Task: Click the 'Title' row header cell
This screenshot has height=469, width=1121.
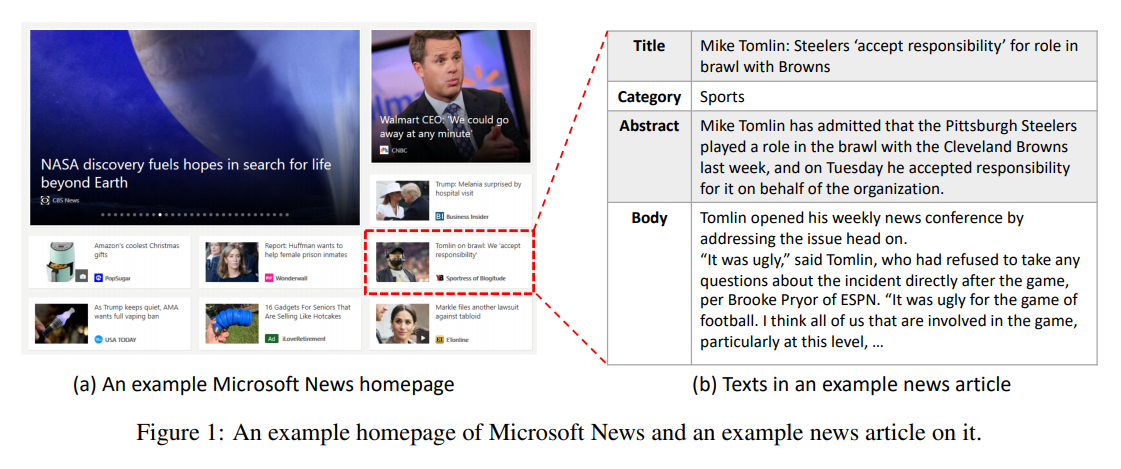Action: [x=649, y=56]
